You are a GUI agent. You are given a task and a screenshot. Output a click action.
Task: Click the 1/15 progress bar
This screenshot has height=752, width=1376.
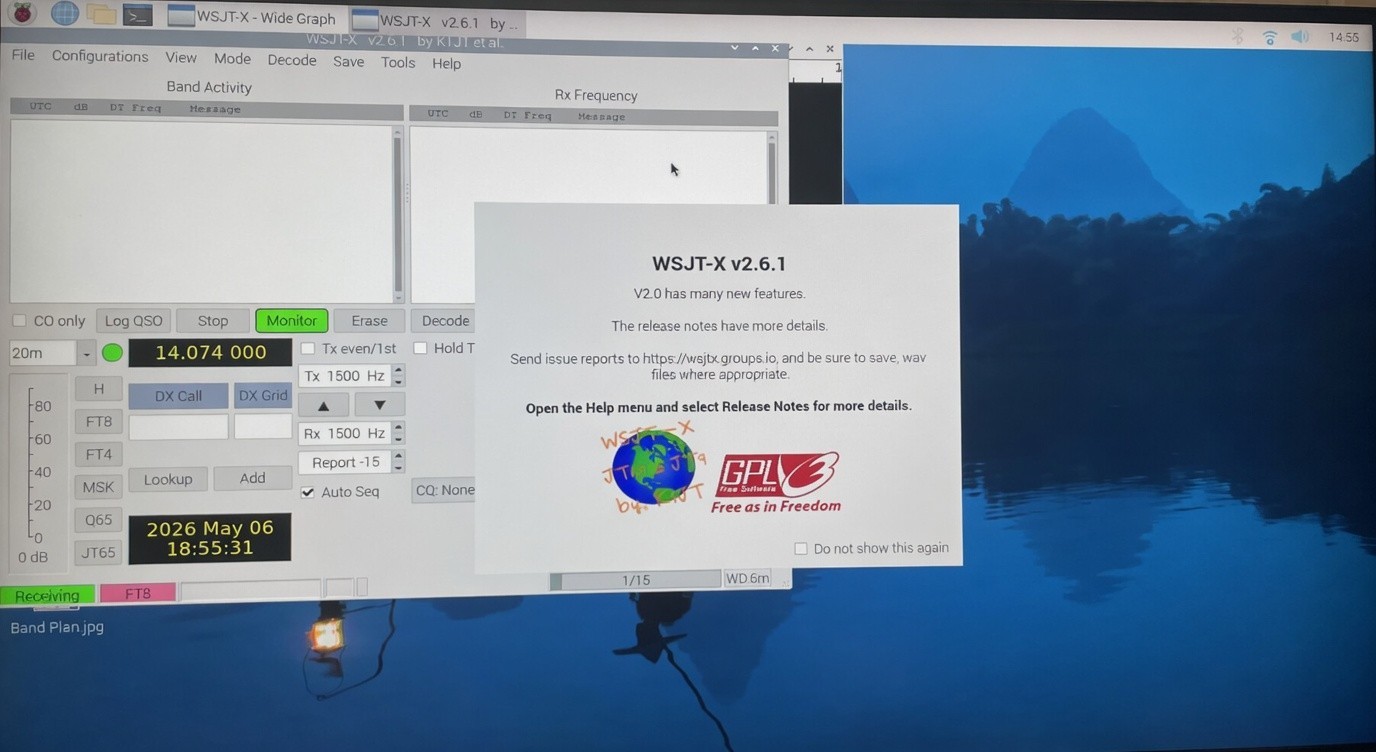click(635, 580)
